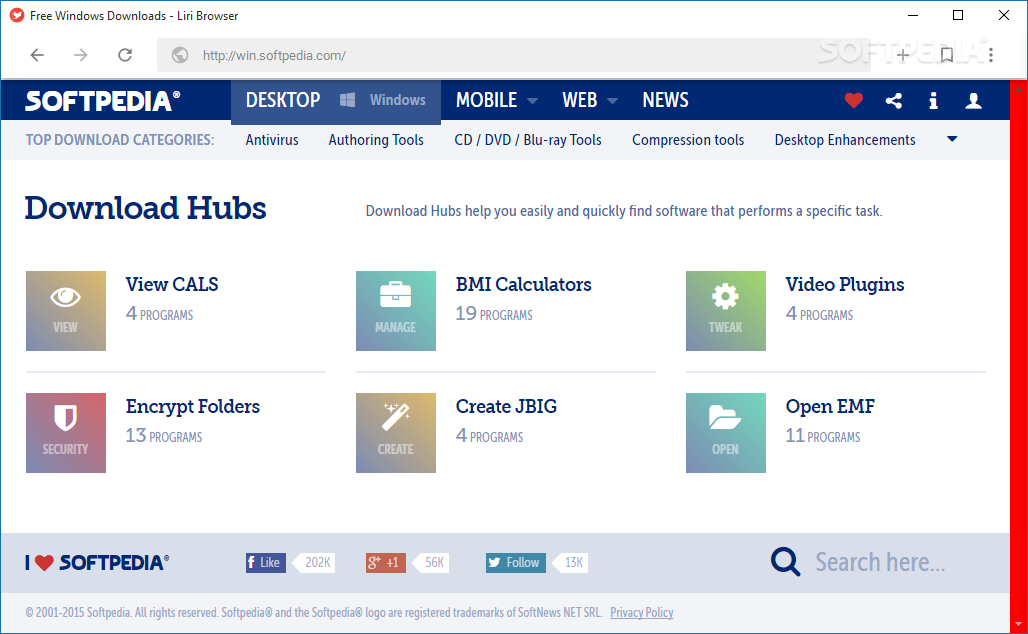The width and height of the screenshot is (1028, 634).
Task: Click the magnifying glass search icon
Action: 785,562
